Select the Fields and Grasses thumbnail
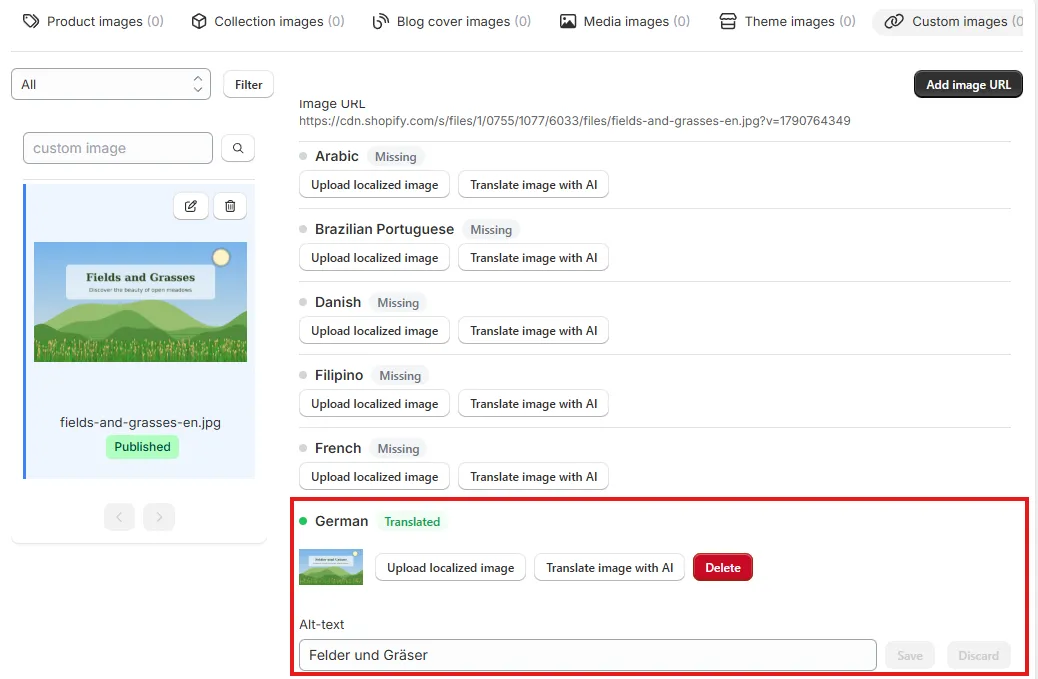Image resolution: width=1038 pixels, height=679 pixels. pos(140,302)
